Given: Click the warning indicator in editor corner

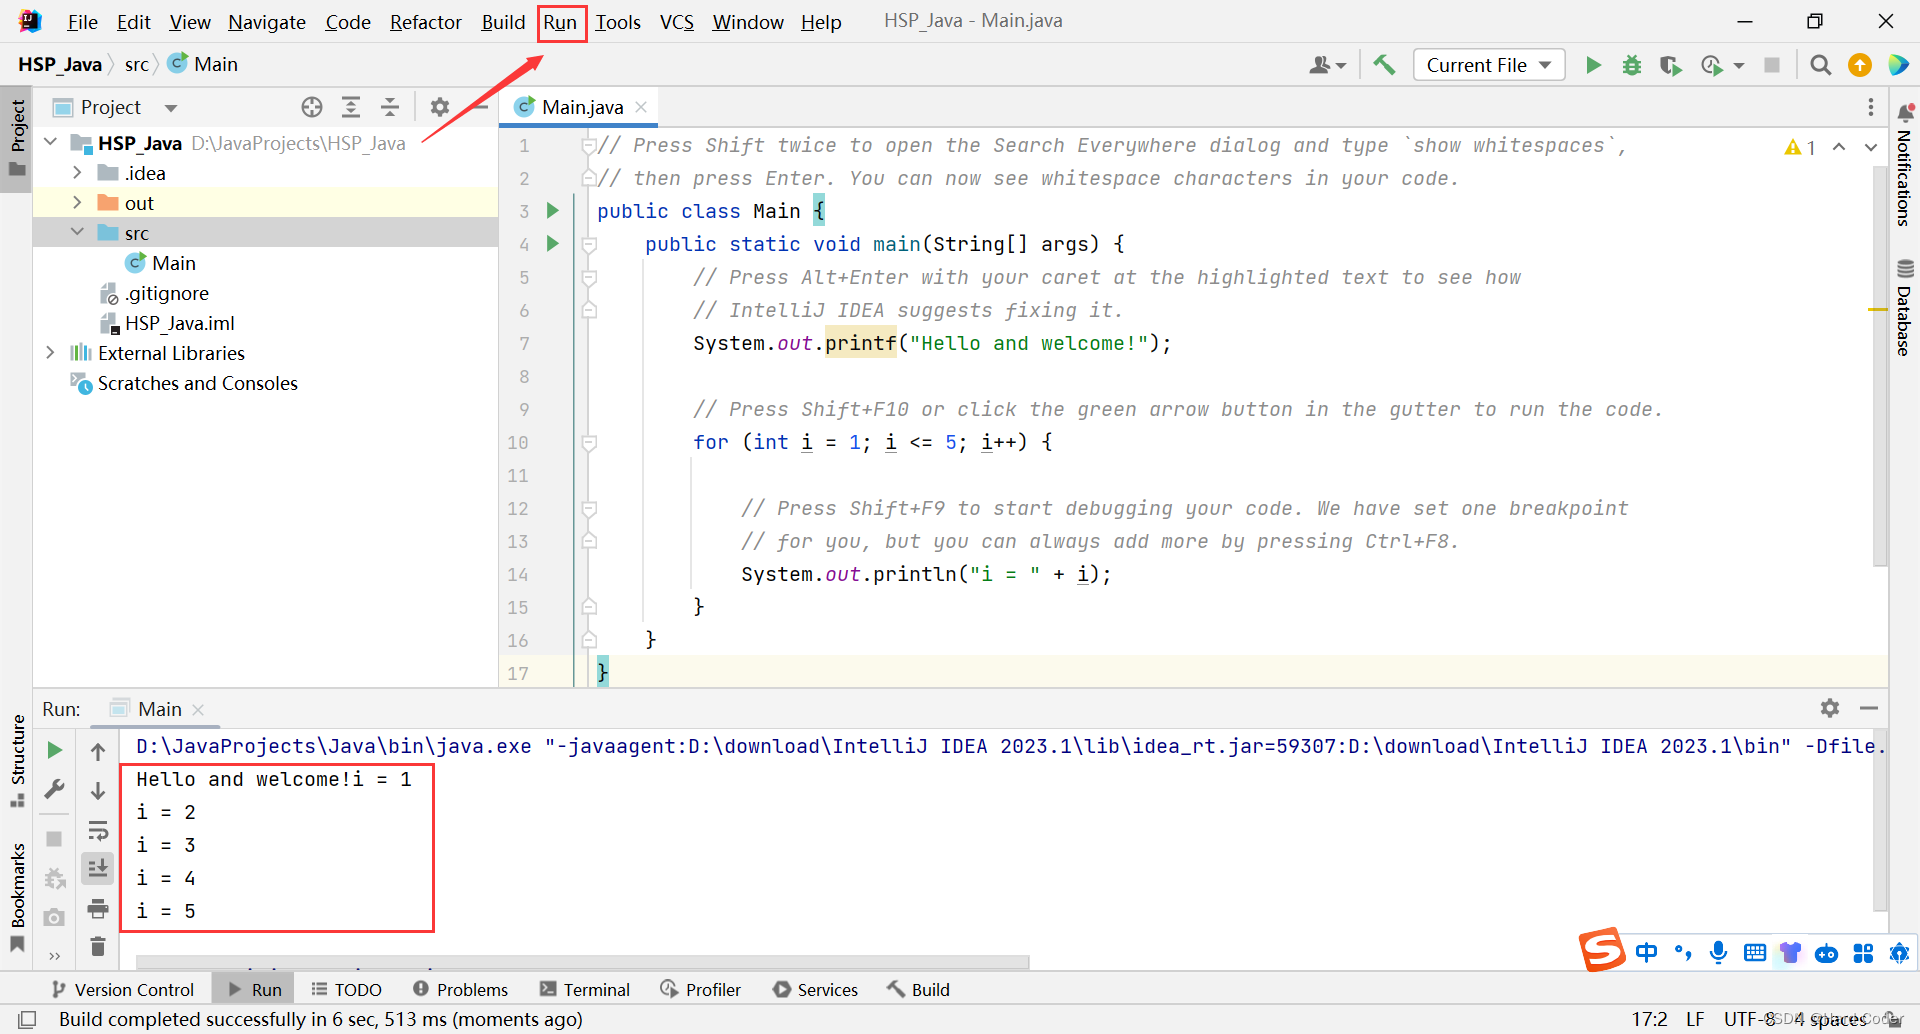Looking at the screenshot, I should coord(1800,147).
